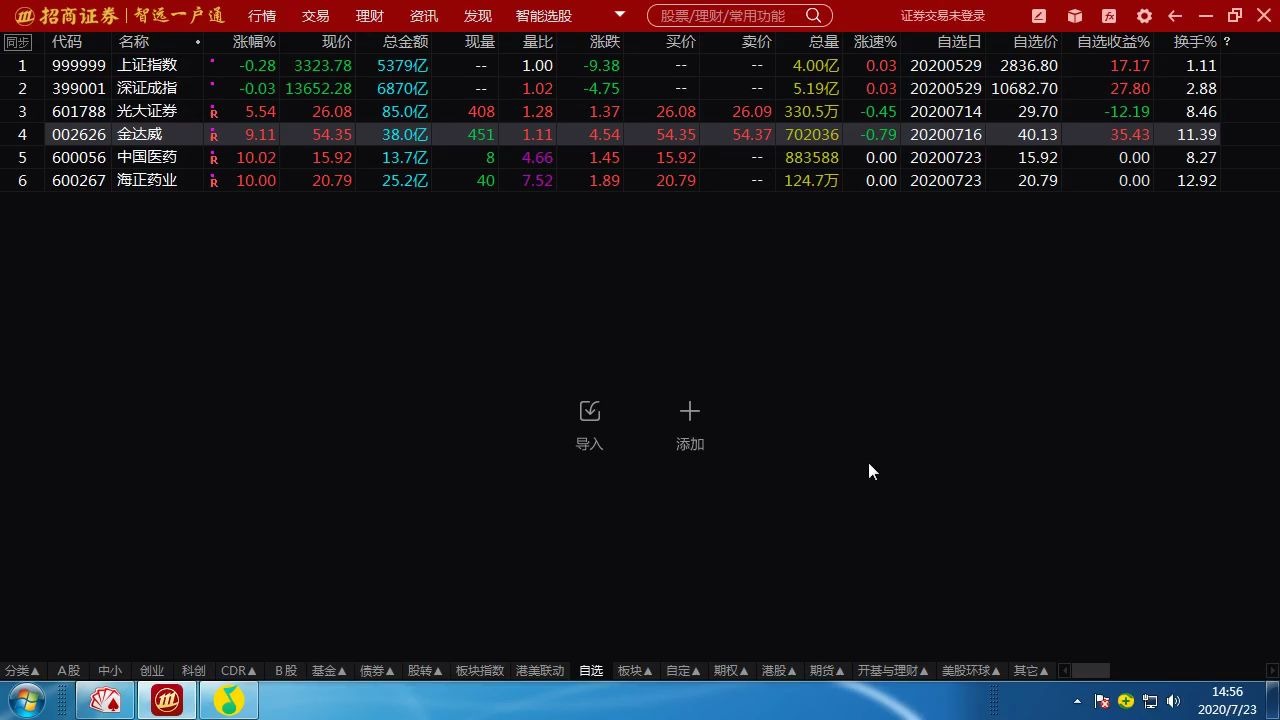Select the 上证指数 row name
This screenshot has width=1280, height=720.
tap(147, 65)
